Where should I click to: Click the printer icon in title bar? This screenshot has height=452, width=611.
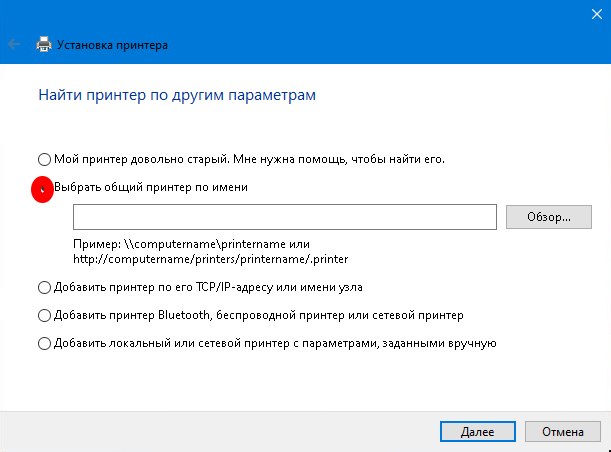[43, 45]
